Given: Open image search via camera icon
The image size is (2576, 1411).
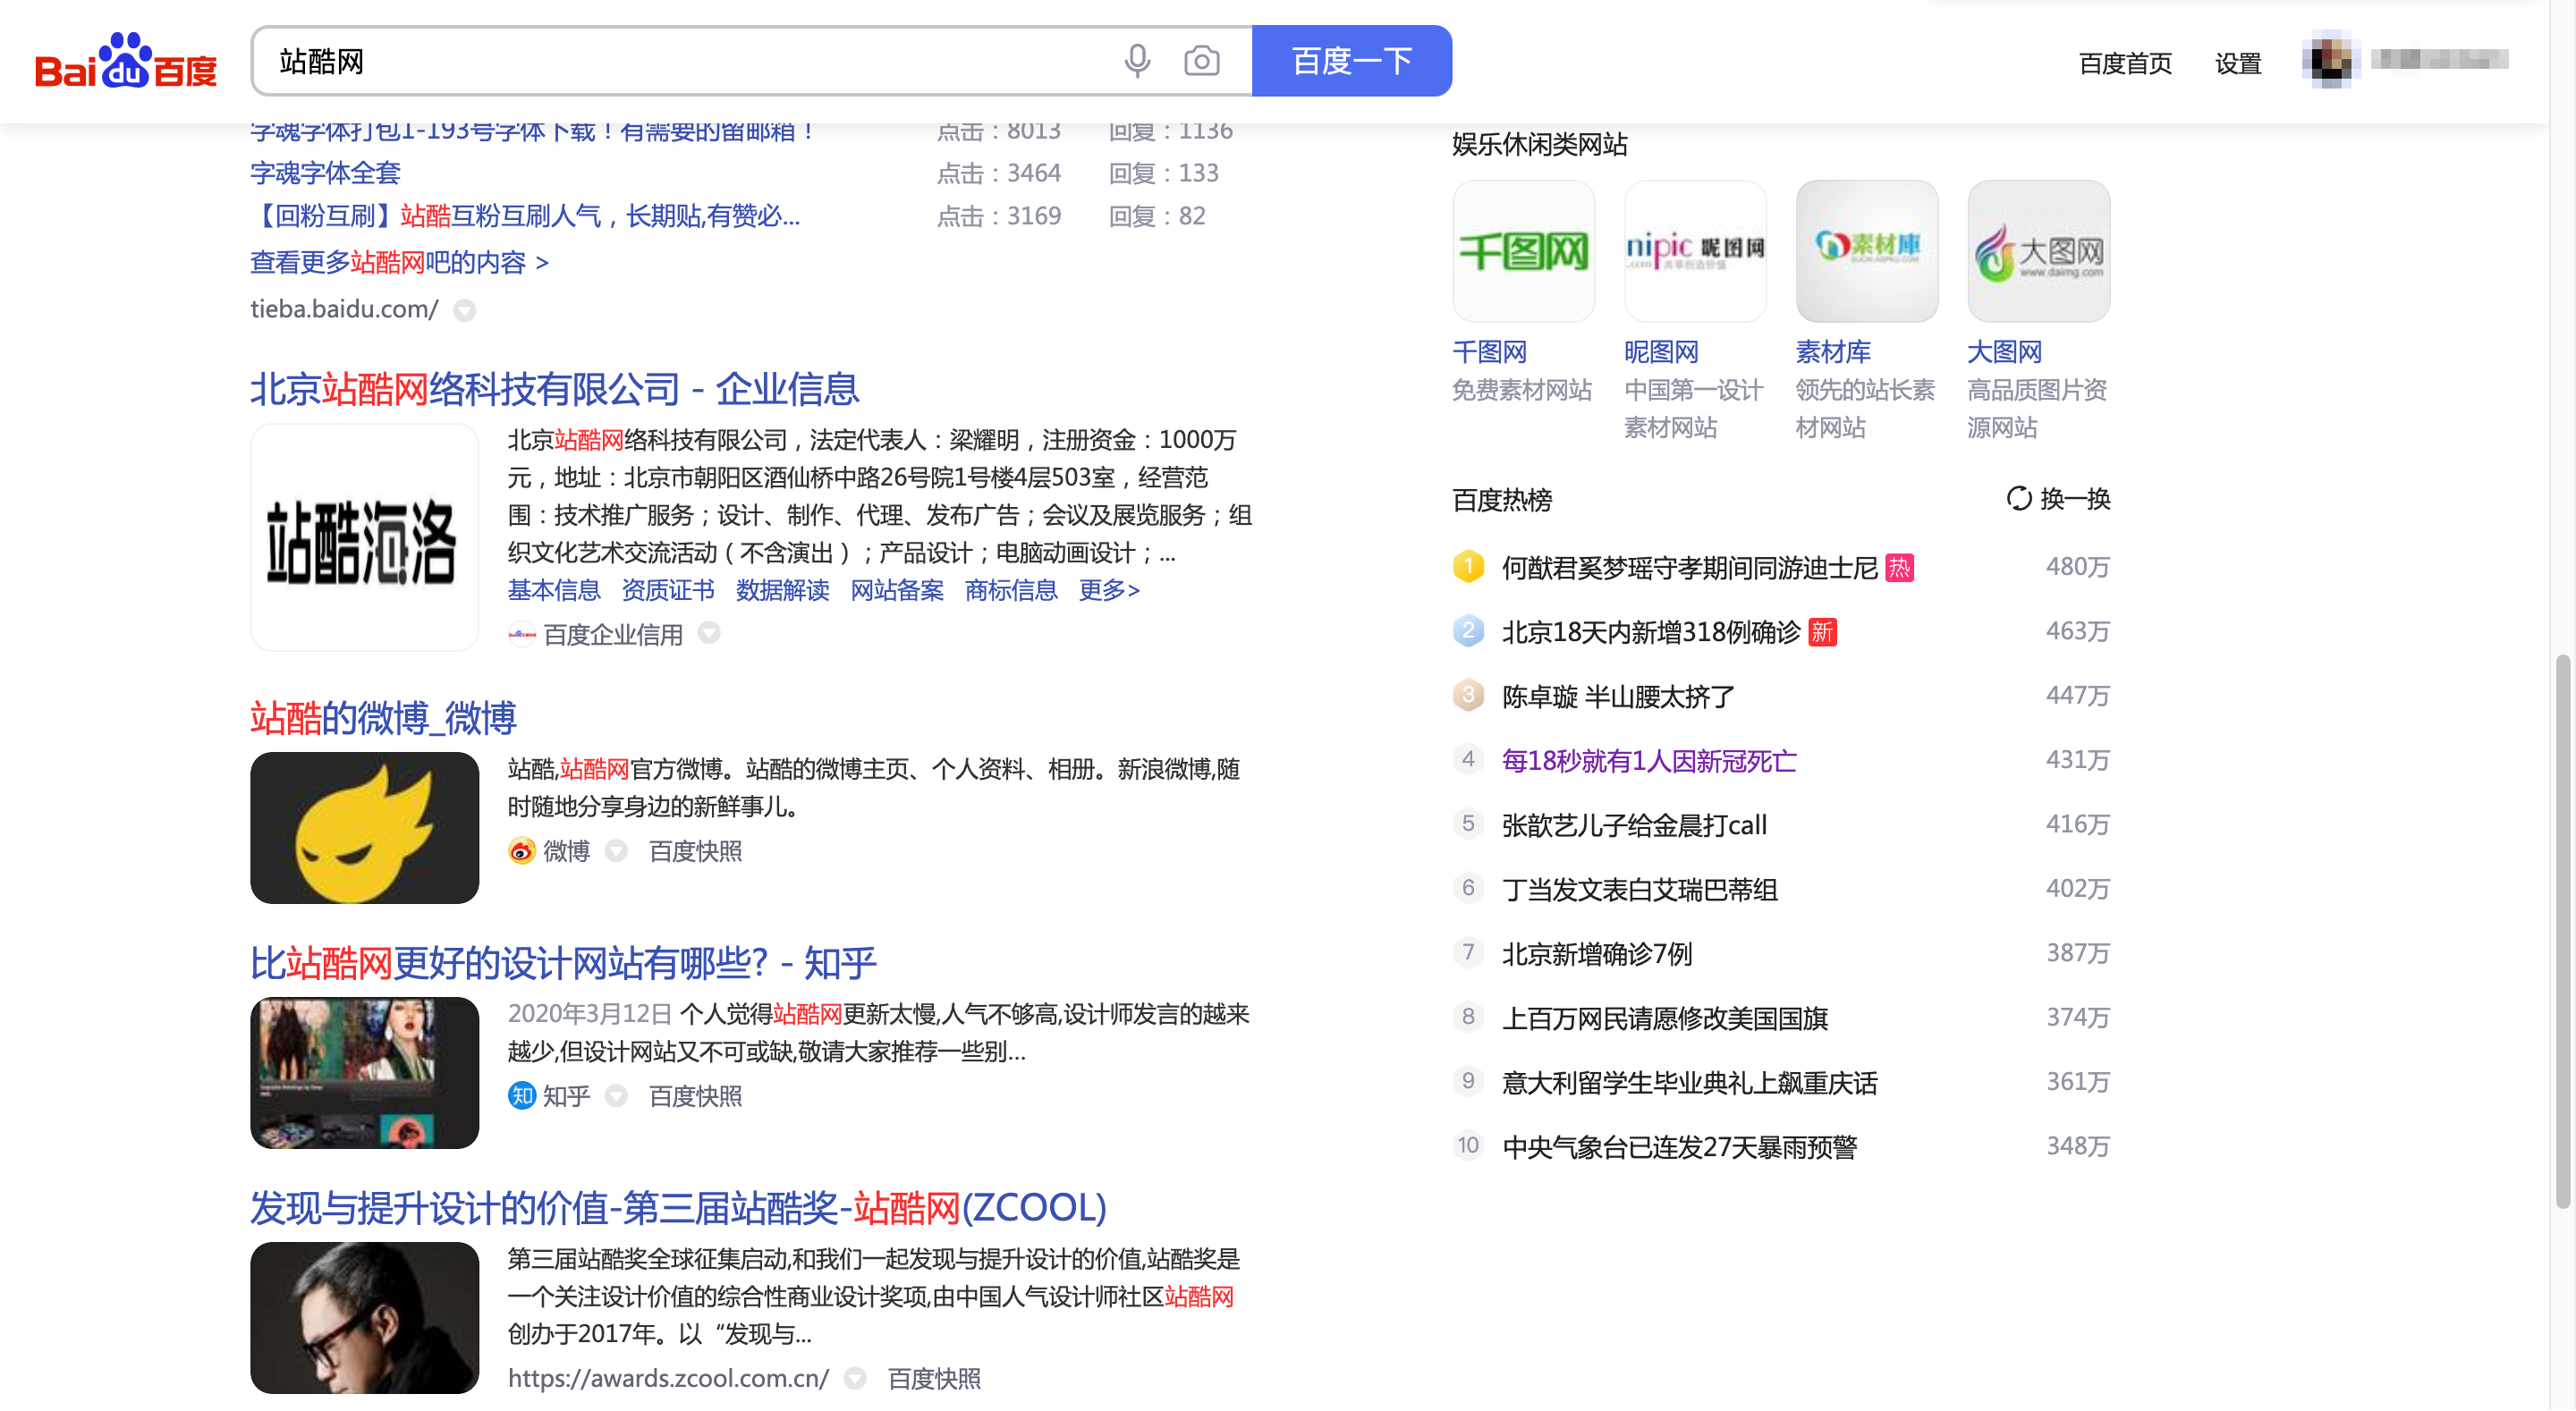Looking at the screenshot, I should 1202,60.
